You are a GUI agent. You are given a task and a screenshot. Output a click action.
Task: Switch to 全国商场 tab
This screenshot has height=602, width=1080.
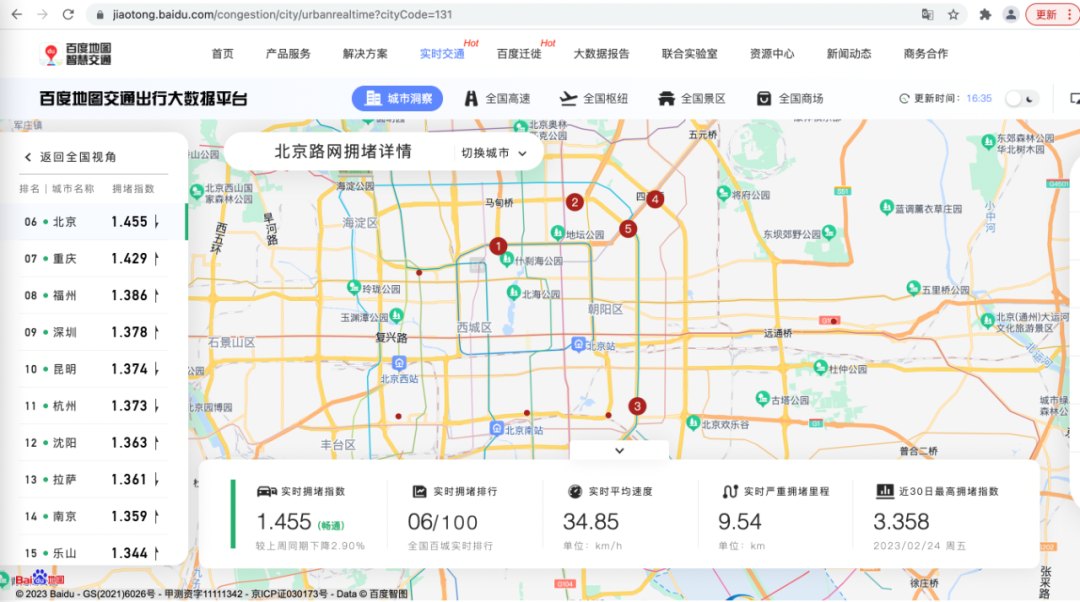tap(790, 98)
